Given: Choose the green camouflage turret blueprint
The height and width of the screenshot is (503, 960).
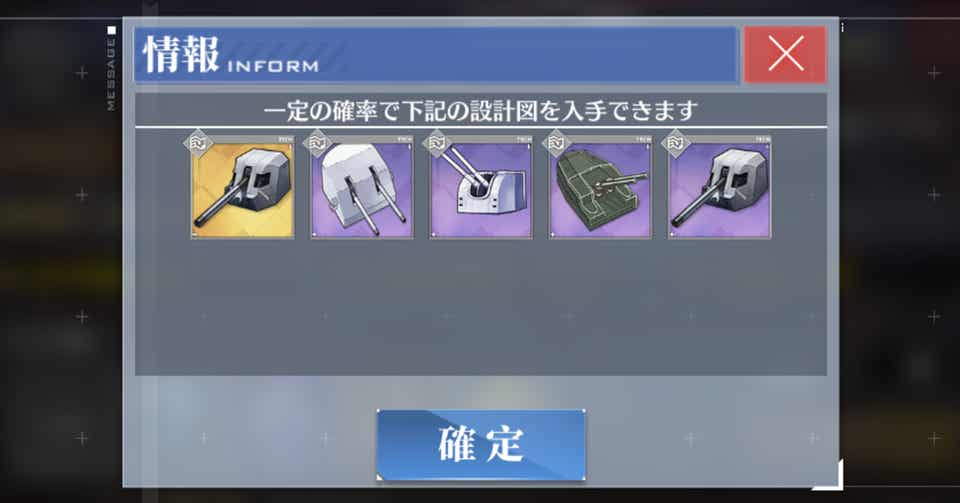Looking at the screenshot, I should tap(601, 187).
